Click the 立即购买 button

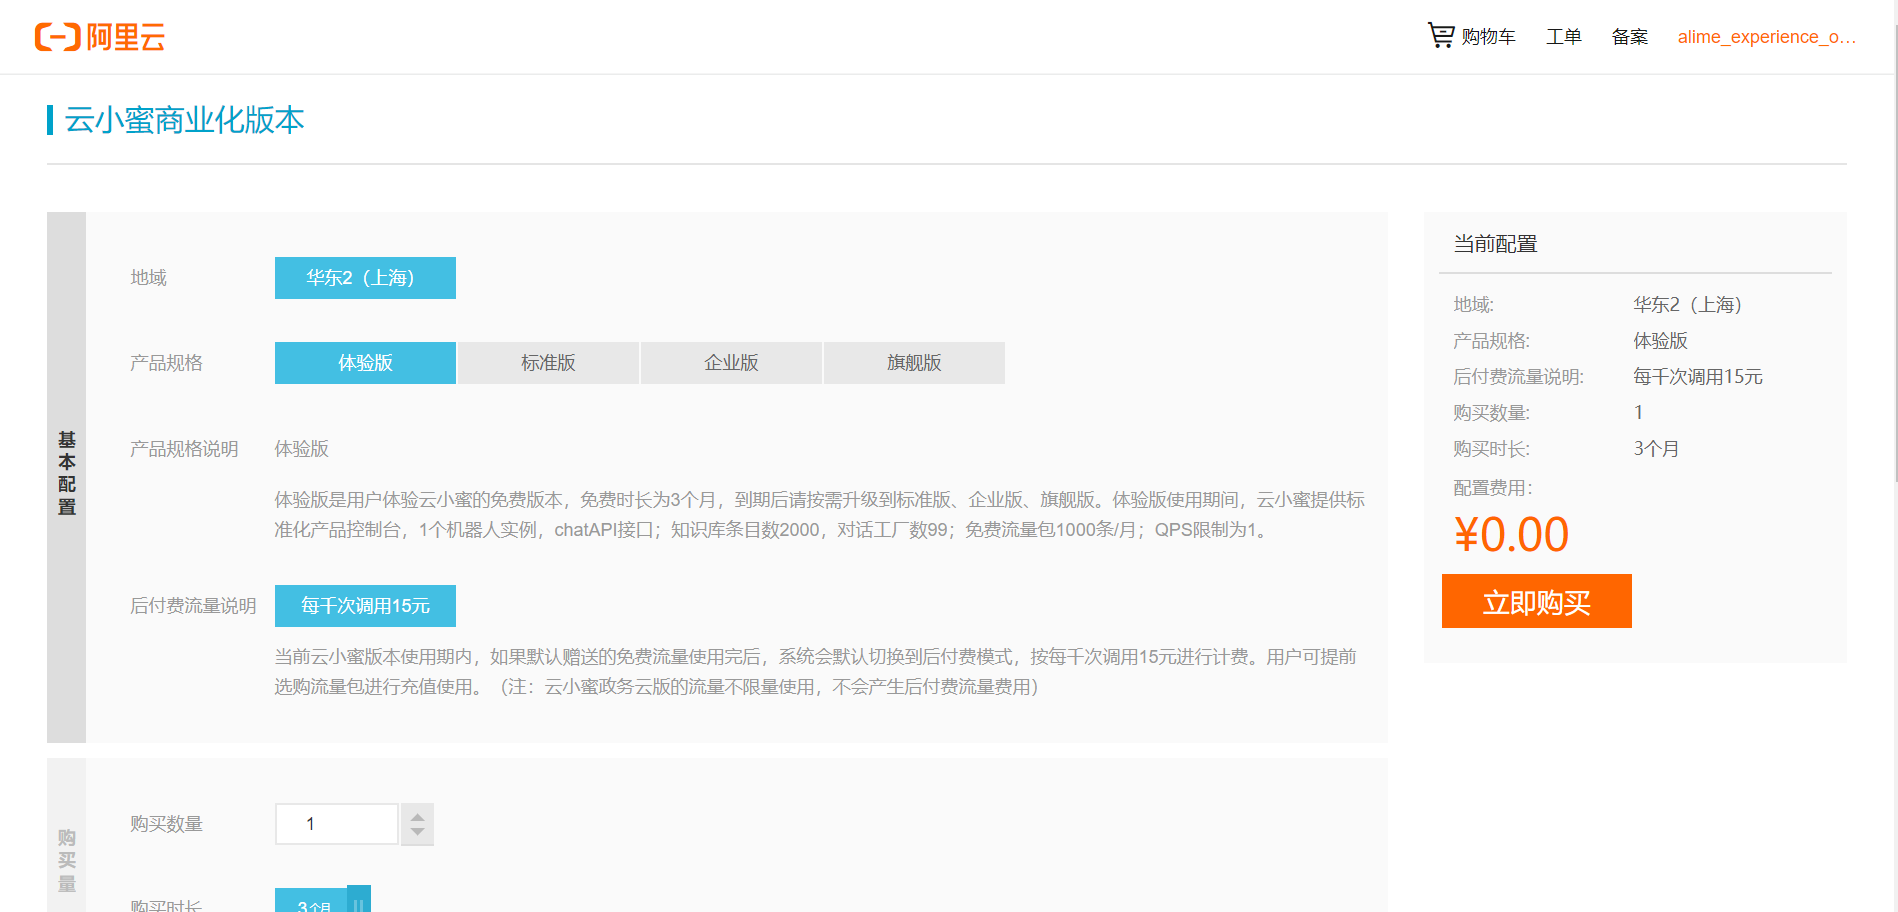point(1536,601)
